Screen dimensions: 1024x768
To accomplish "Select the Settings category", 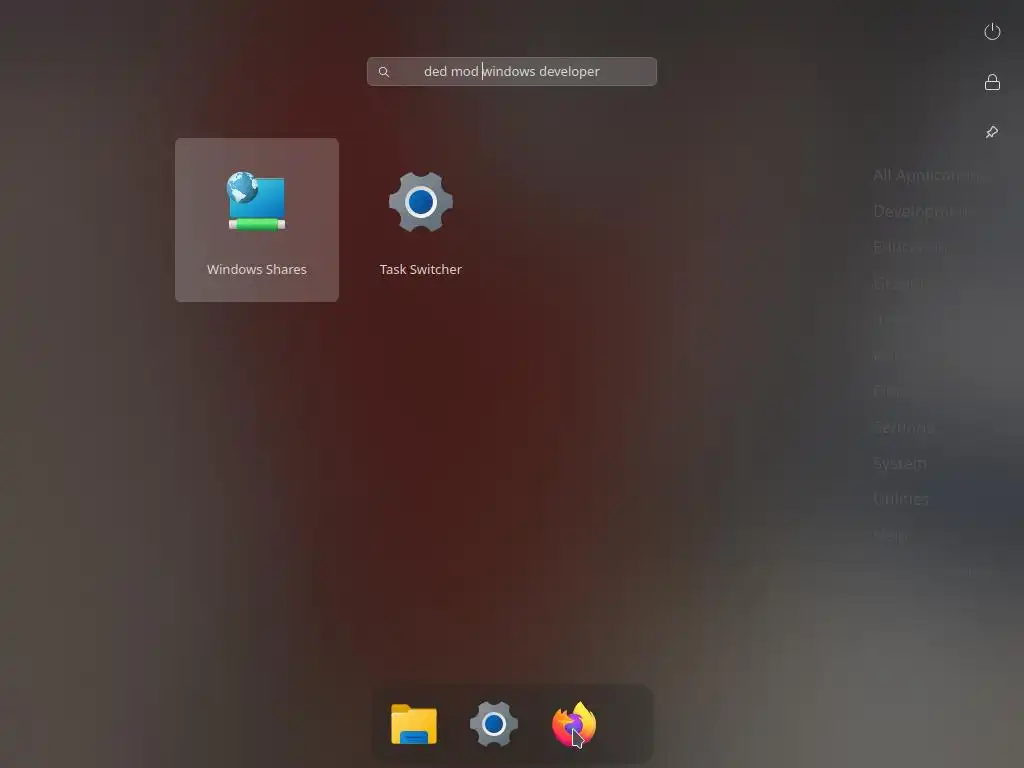I will click(904, 427).
